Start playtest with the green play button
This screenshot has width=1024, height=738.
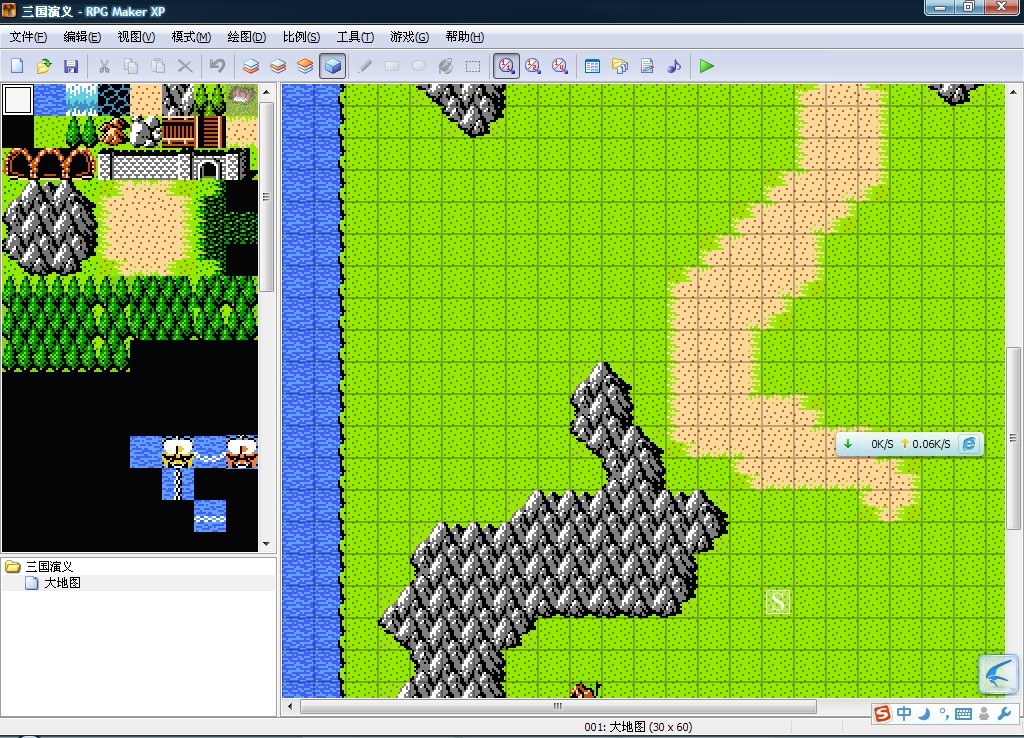[x=707, y=66]
